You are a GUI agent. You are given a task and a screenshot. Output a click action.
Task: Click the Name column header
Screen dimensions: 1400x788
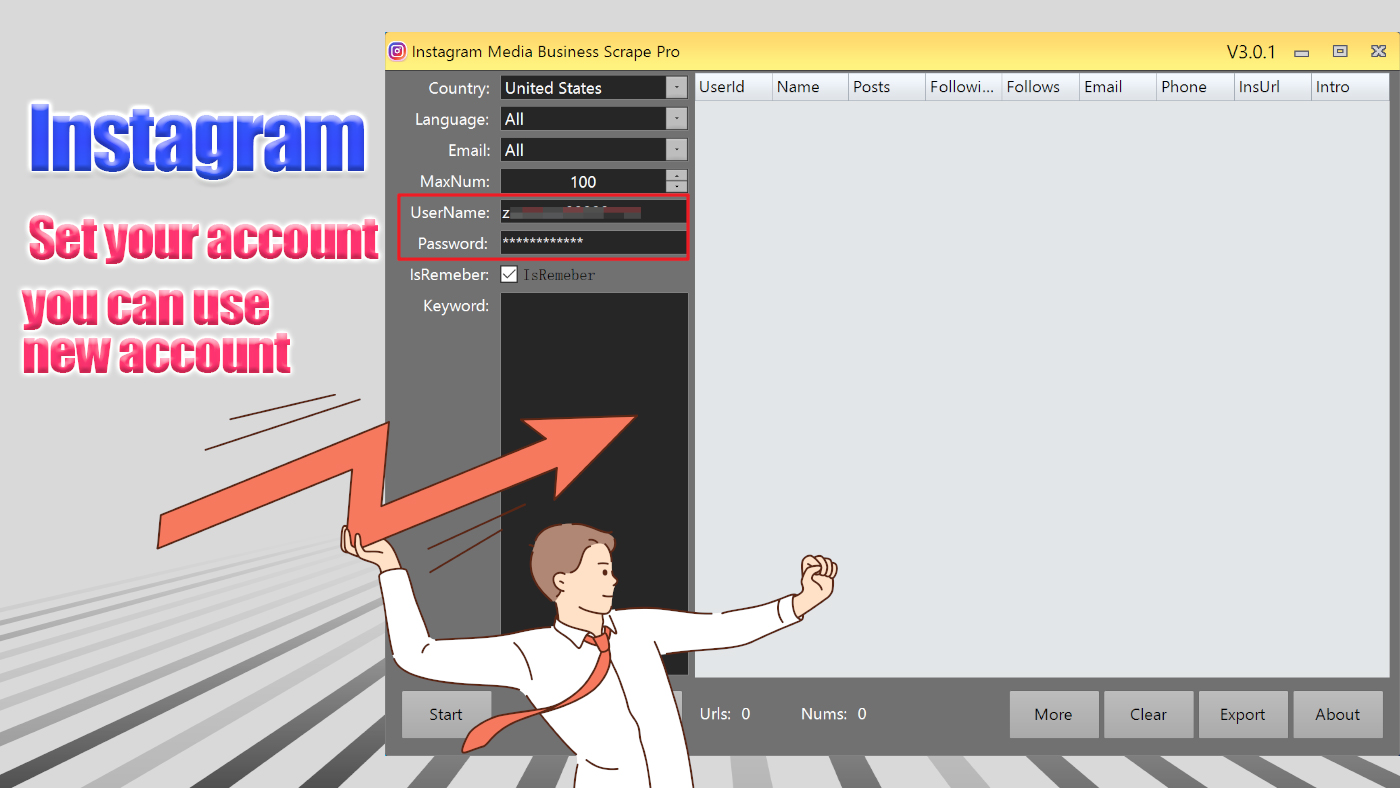[811, 87]
